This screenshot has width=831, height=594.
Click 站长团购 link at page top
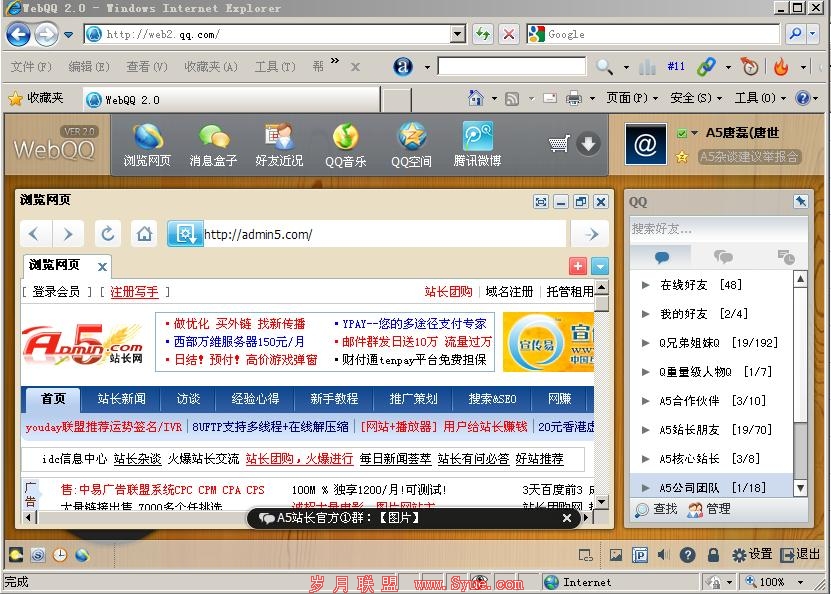(448, 292)
